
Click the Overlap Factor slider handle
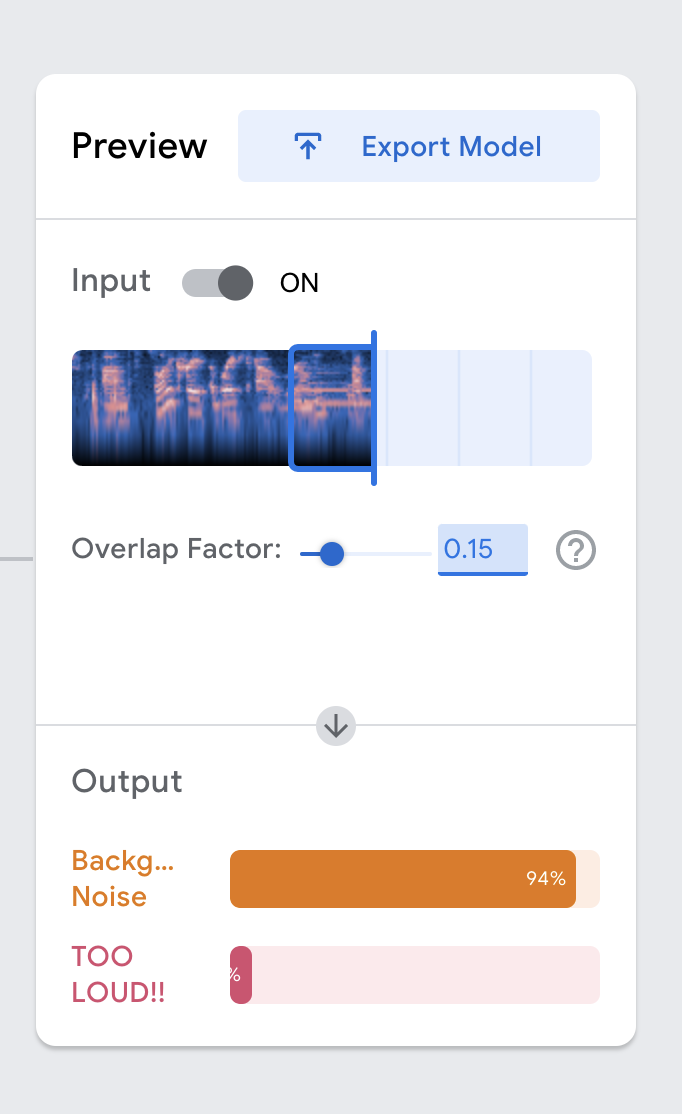coord(331,553)
